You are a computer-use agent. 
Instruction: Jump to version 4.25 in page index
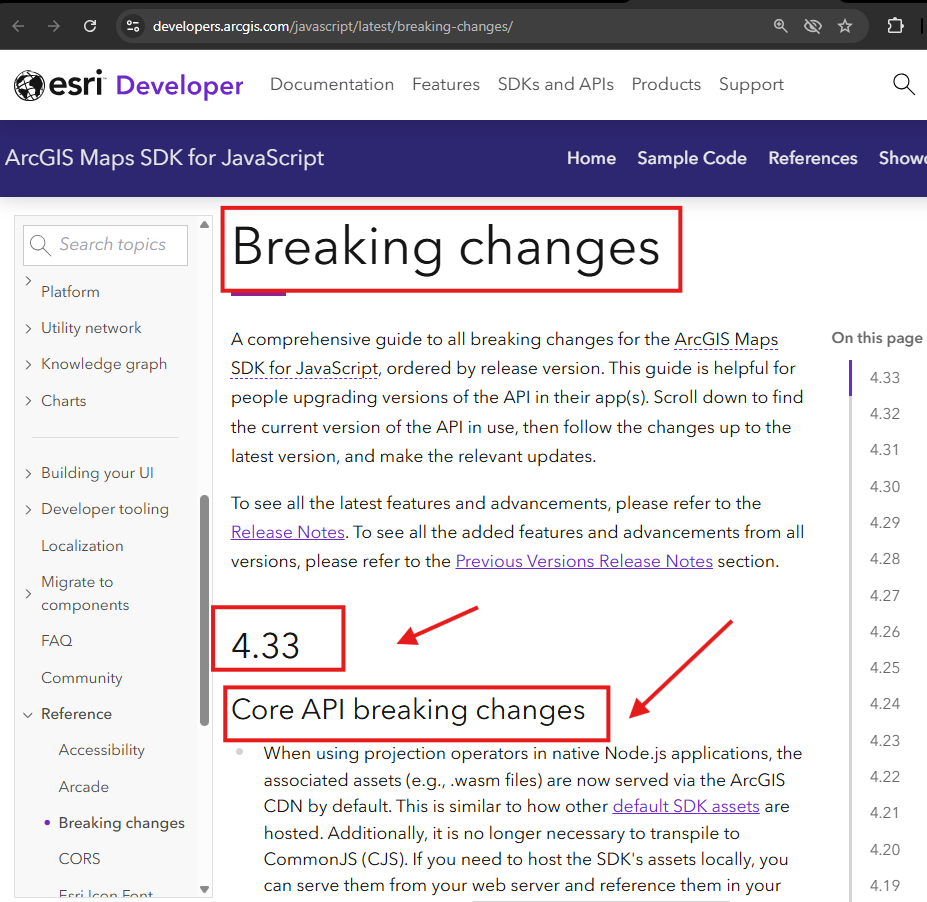coord(884,667)
